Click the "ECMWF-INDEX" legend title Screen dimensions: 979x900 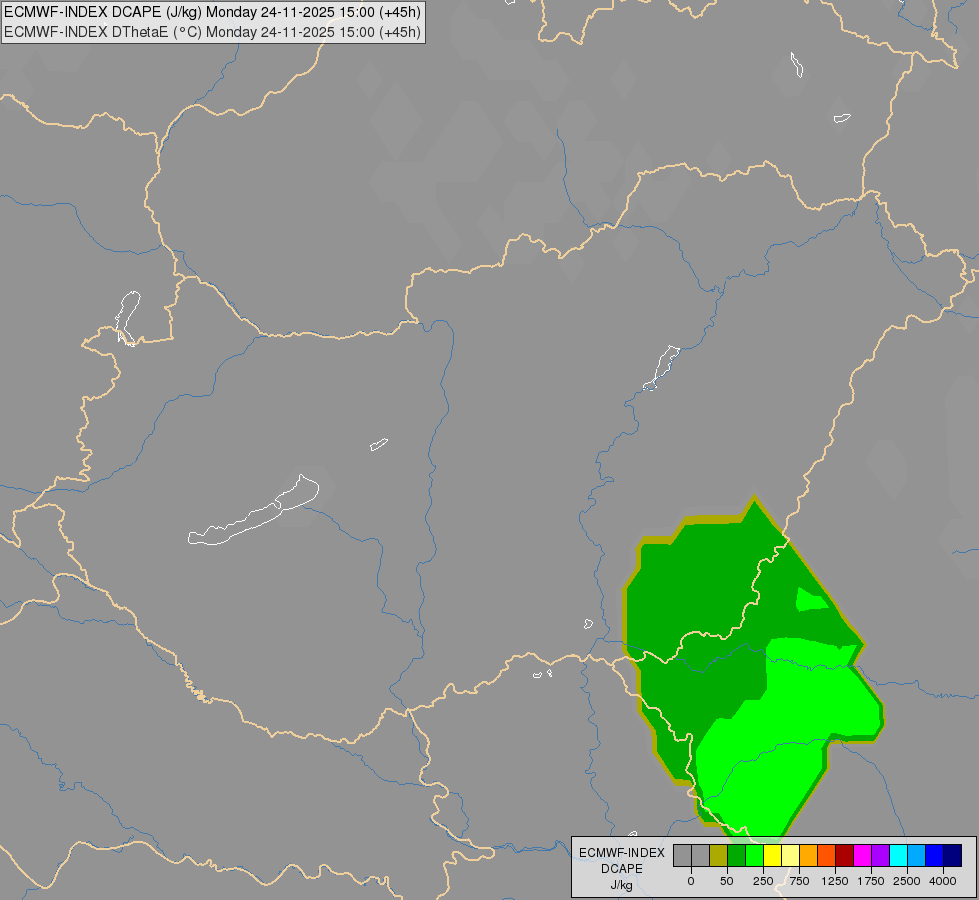coord(622,853)
